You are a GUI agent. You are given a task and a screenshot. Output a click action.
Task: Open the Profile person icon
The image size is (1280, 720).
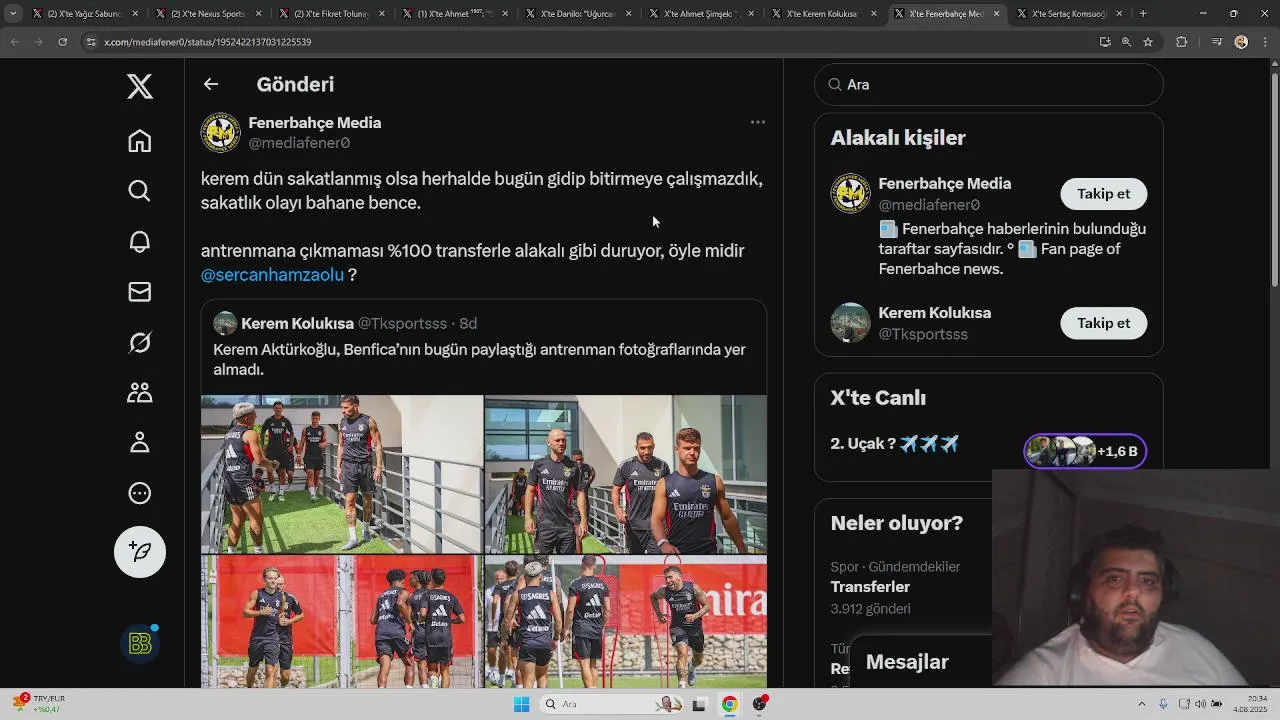pyautogui.click(x=140, y=442)
